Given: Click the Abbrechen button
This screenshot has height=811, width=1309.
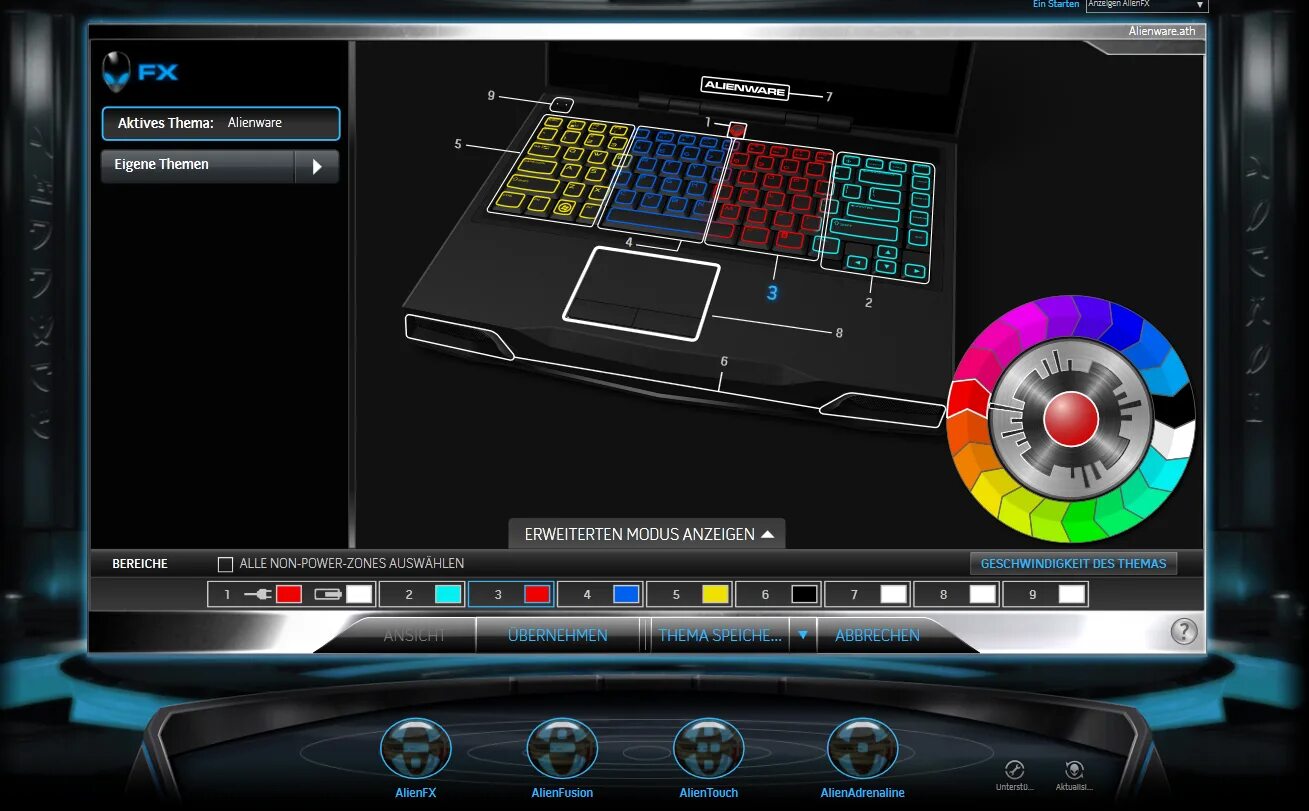Looking at the screenshot, I should coord(877,635).
